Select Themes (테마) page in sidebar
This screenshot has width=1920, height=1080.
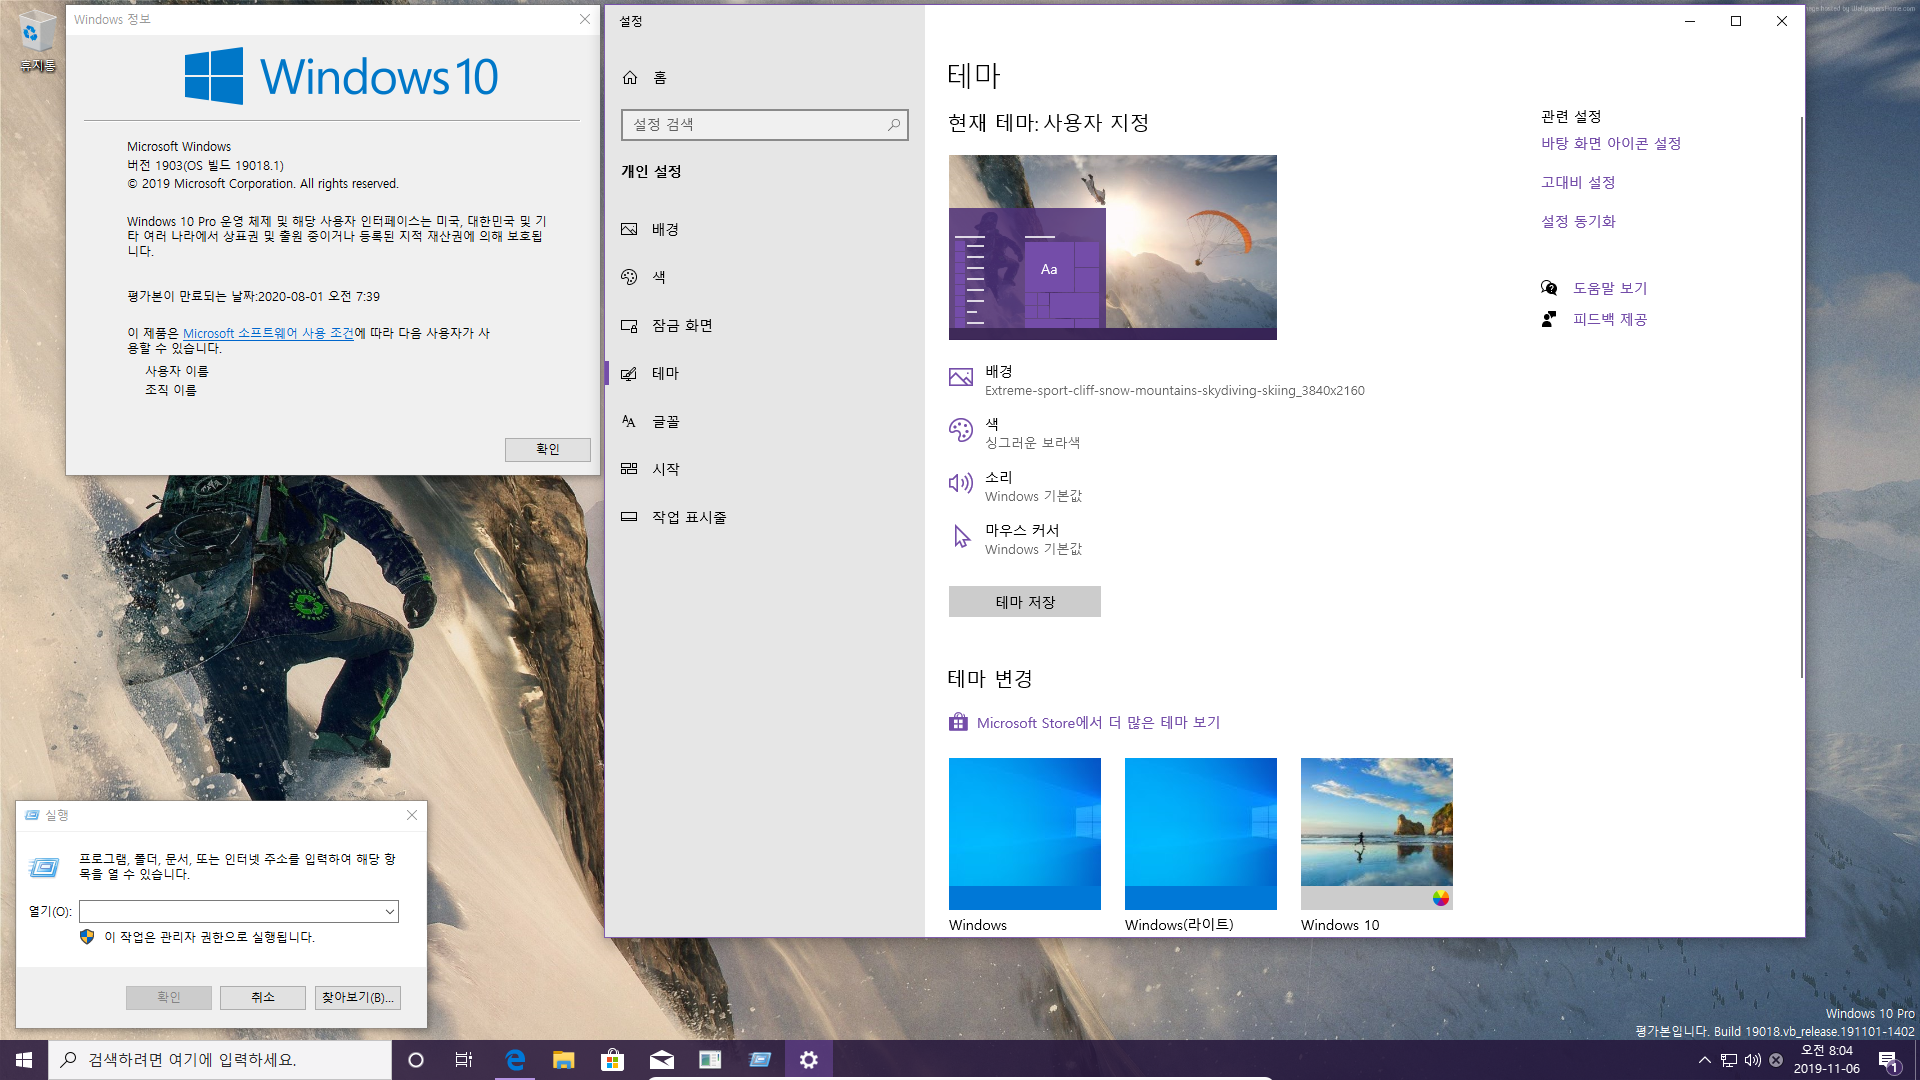tap(764, 373)
